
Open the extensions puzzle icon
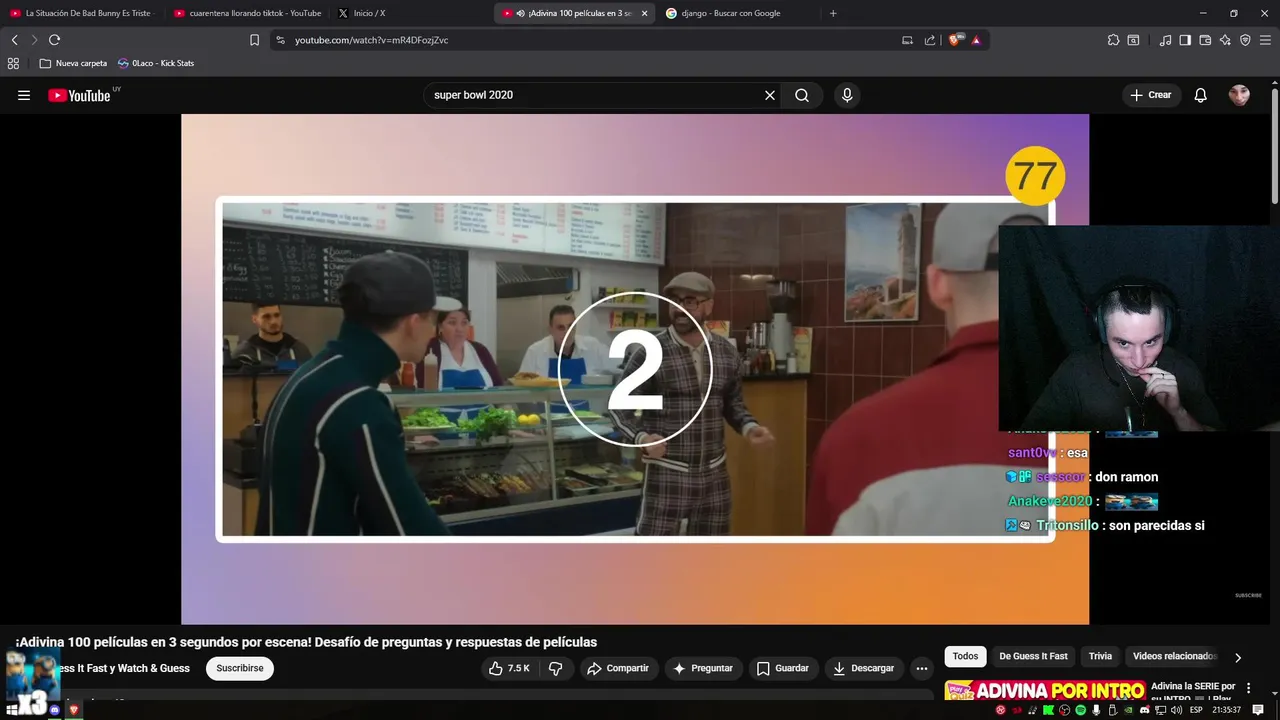(1113, 40)
